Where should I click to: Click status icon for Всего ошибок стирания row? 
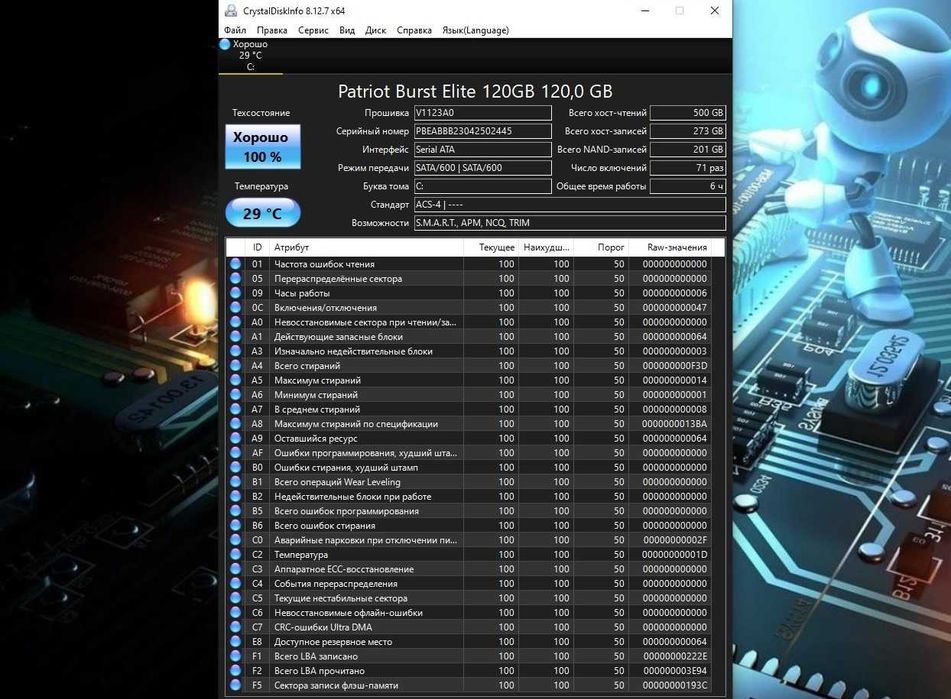pos(235,526)
